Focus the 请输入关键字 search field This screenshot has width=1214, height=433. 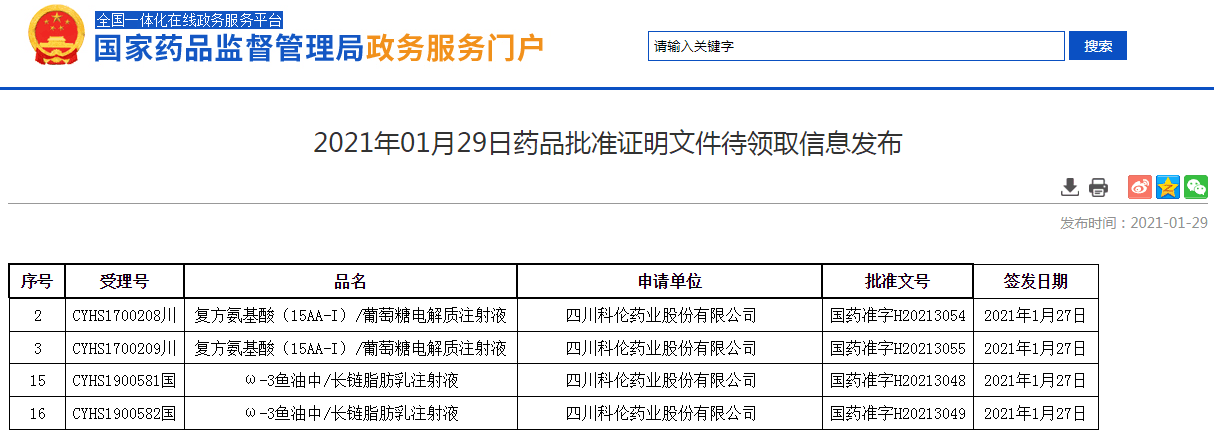coord(856,46)
